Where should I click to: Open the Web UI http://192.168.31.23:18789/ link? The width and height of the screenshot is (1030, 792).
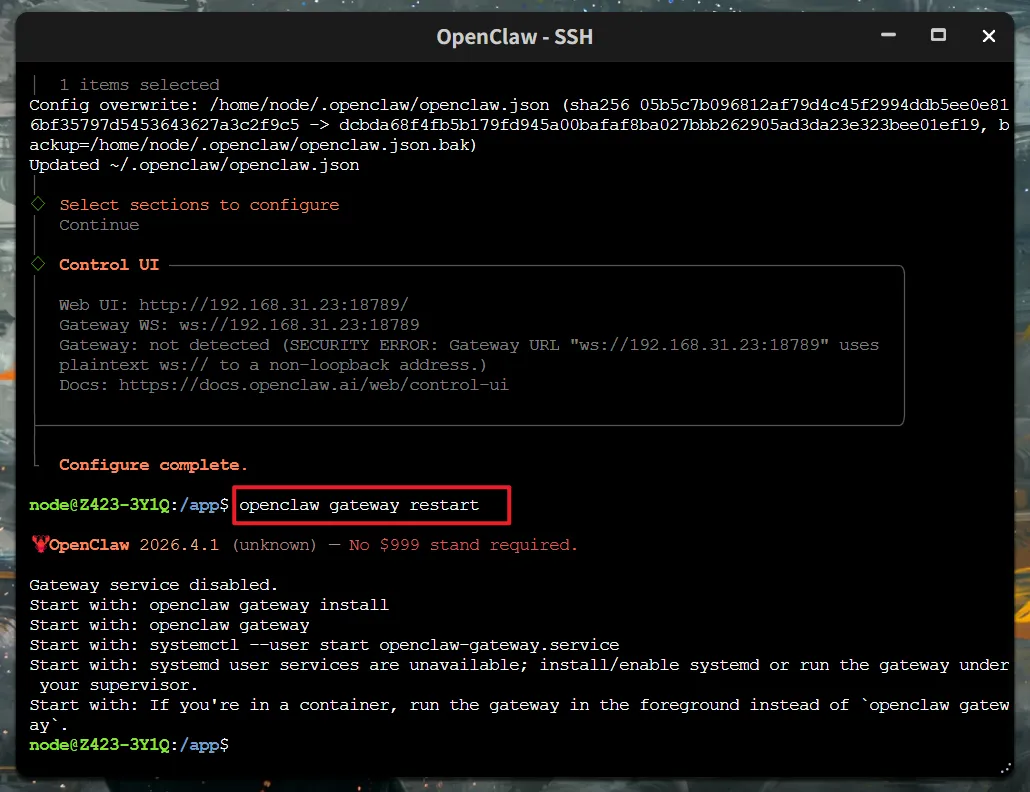coord(273,305)
